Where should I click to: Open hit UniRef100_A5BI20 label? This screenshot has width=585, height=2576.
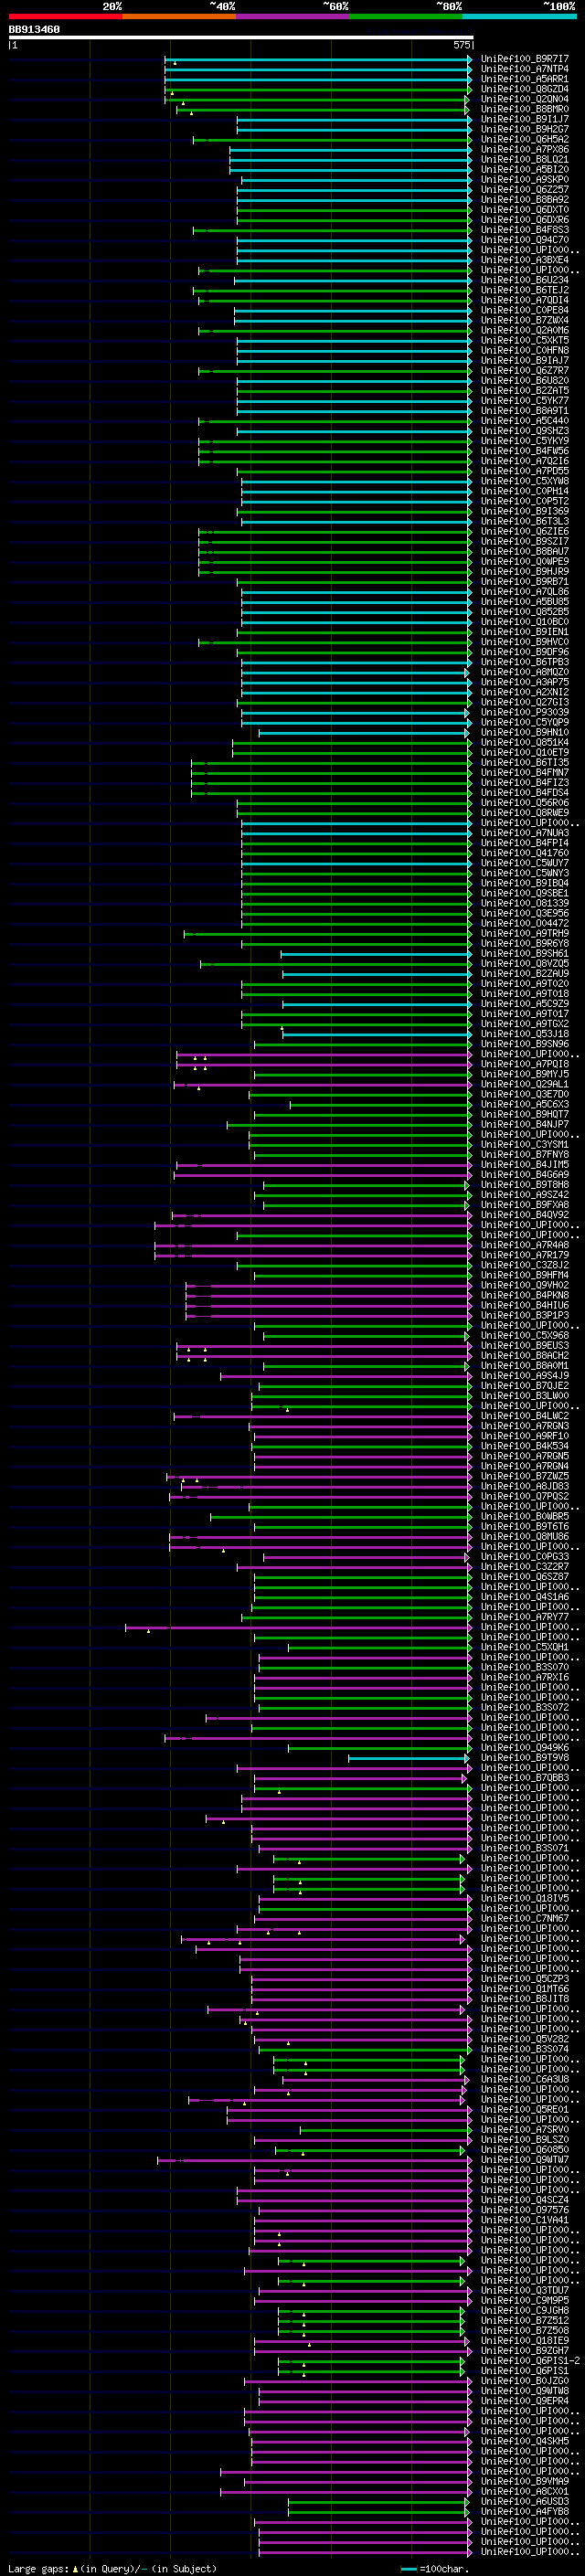525,169
